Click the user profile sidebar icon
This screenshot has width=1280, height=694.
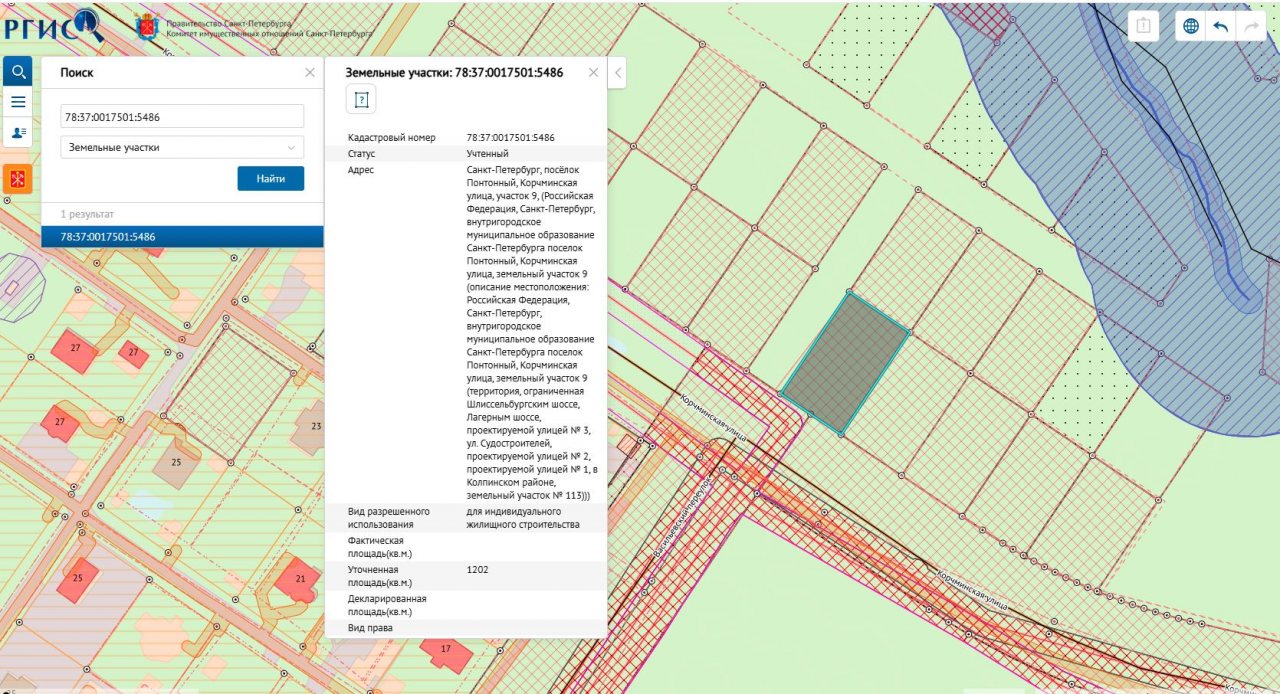pyautogui.click(x=18, y=132)
